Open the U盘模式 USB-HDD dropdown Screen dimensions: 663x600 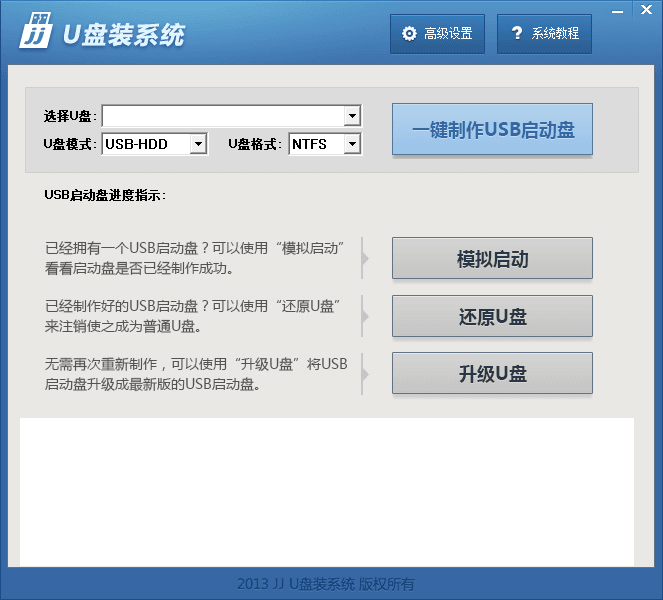pos(198,144)
